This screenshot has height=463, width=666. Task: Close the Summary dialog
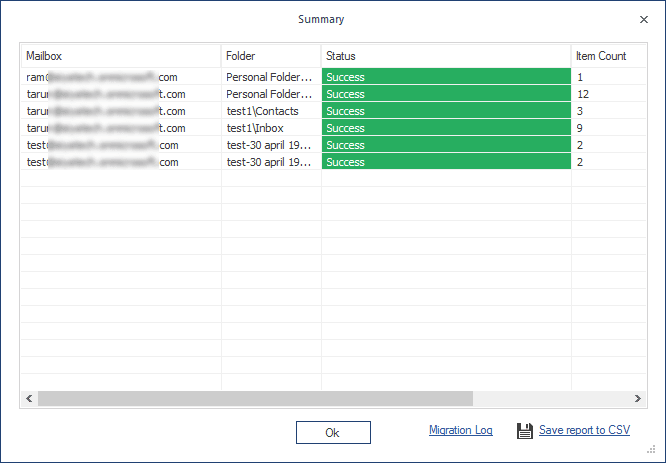click(x=644, y=20)
